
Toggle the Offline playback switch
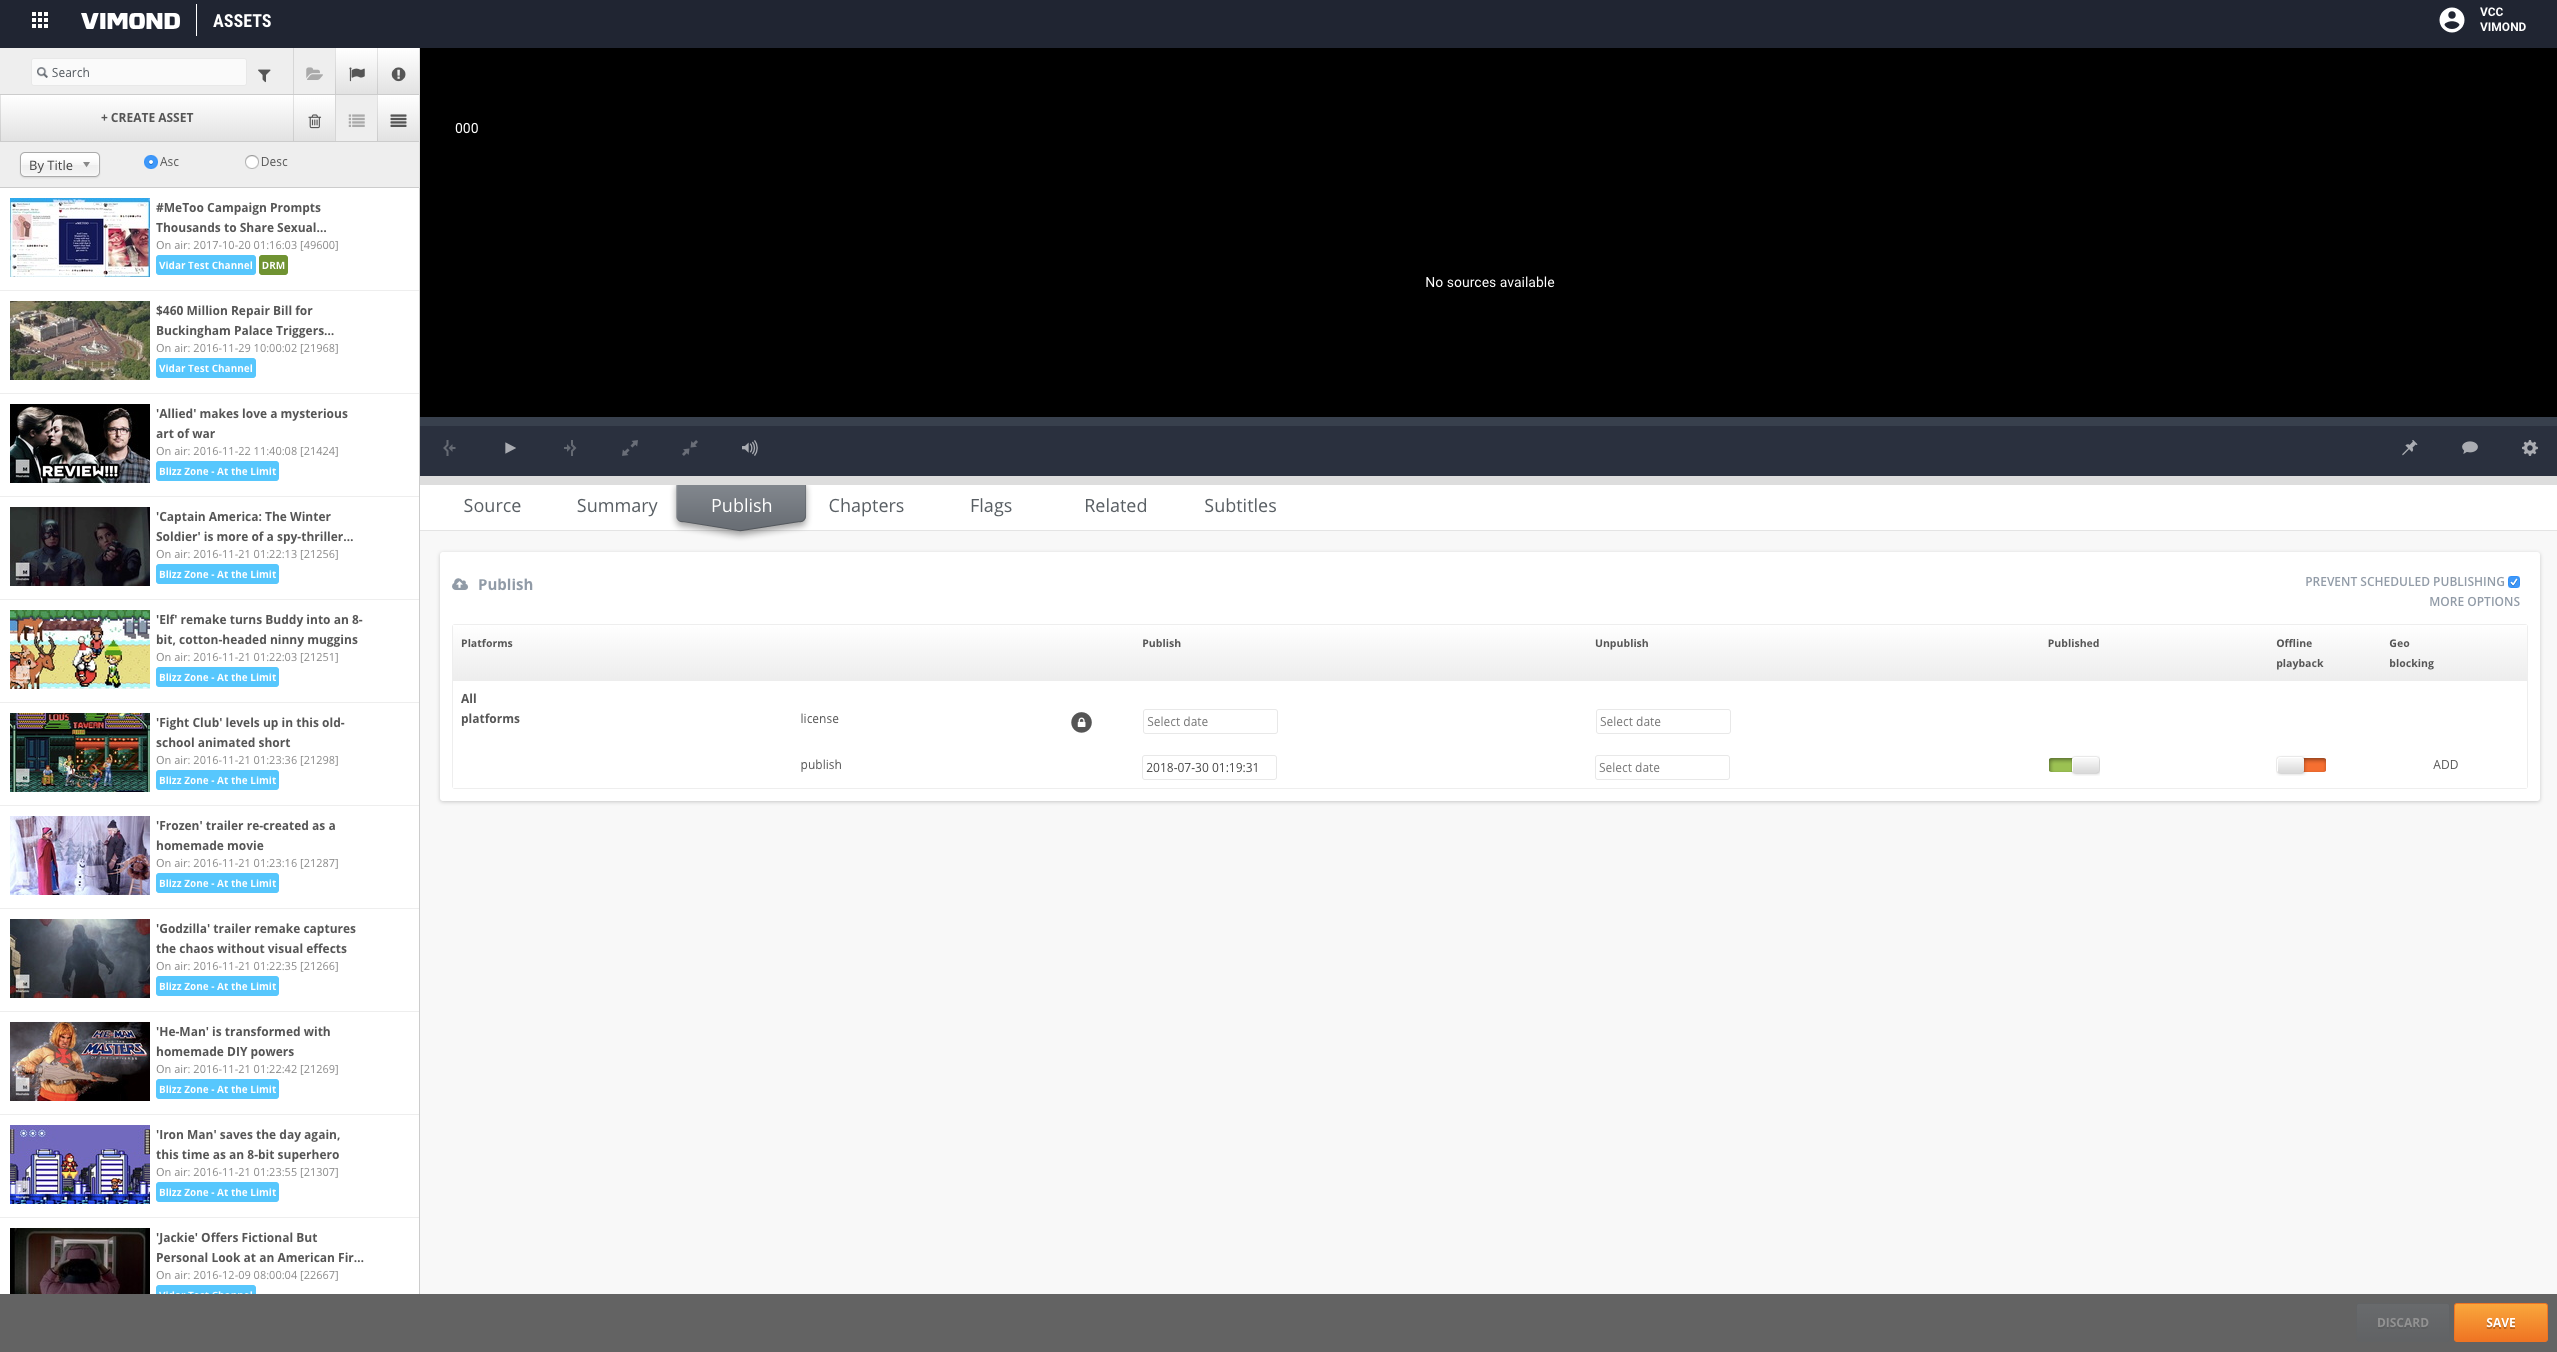2301,766
